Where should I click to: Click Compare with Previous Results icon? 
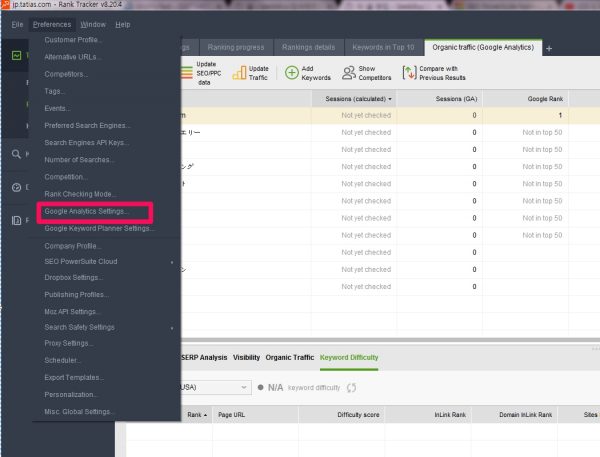409,73
